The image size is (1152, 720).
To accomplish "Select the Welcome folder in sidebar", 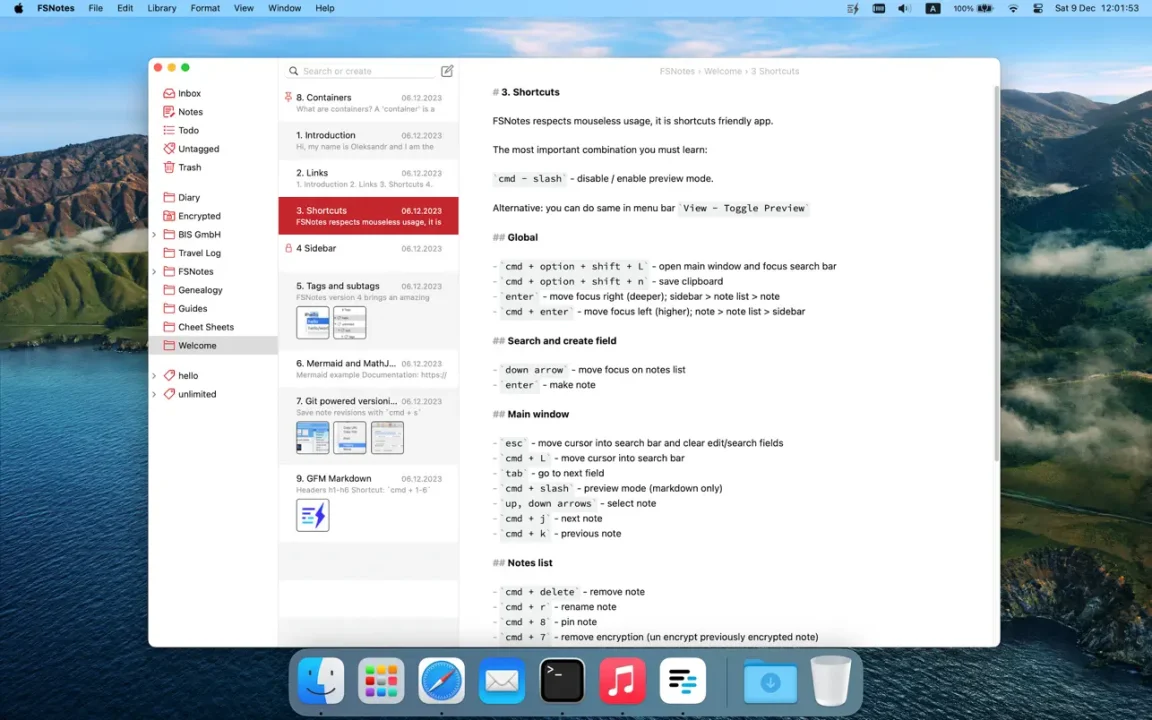I will [213, 345].
